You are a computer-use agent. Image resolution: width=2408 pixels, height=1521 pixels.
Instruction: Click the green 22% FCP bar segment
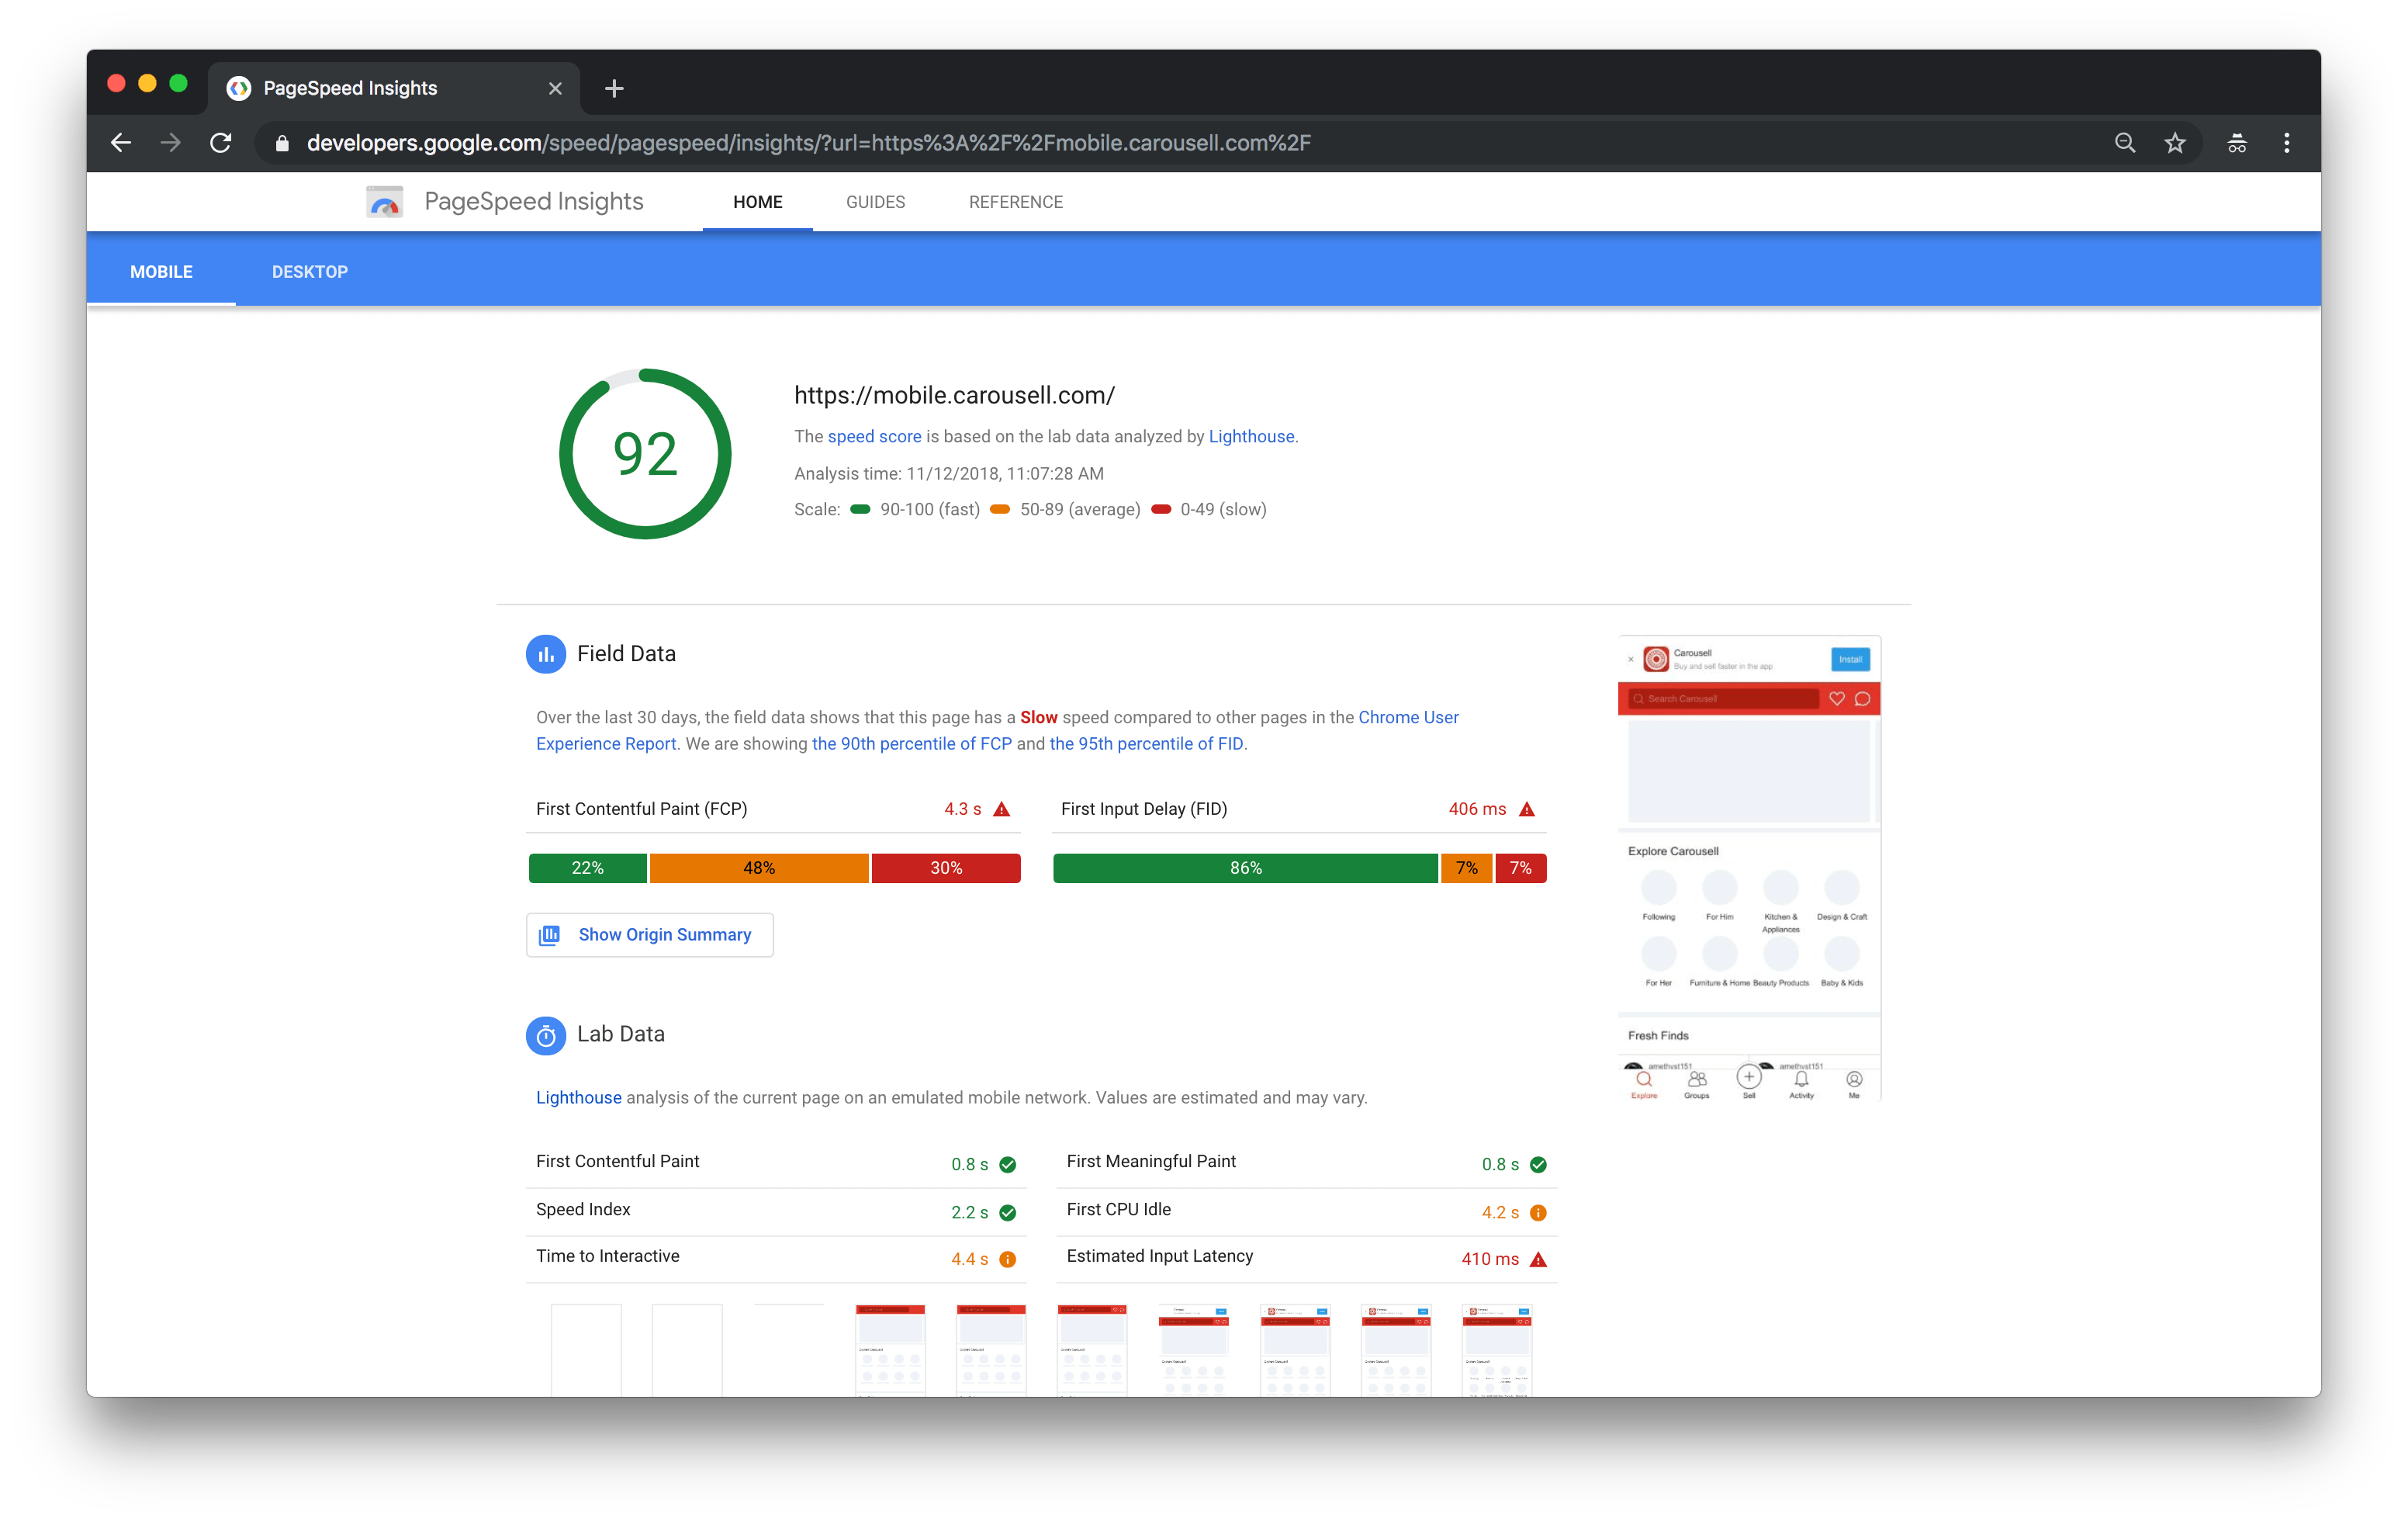coord(588,868)
